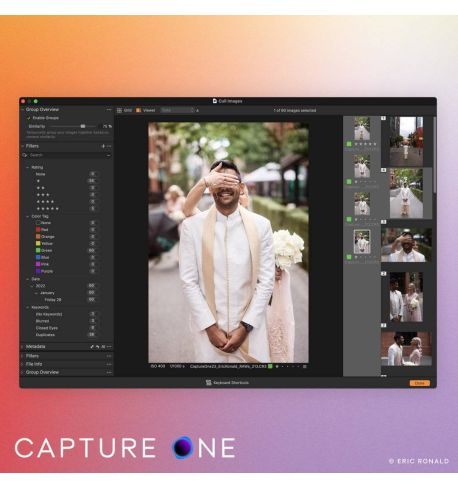Collapse the Date filter section
Viewport: 458px width, 488px height.
pyautogui.click(x=28, y=279)
